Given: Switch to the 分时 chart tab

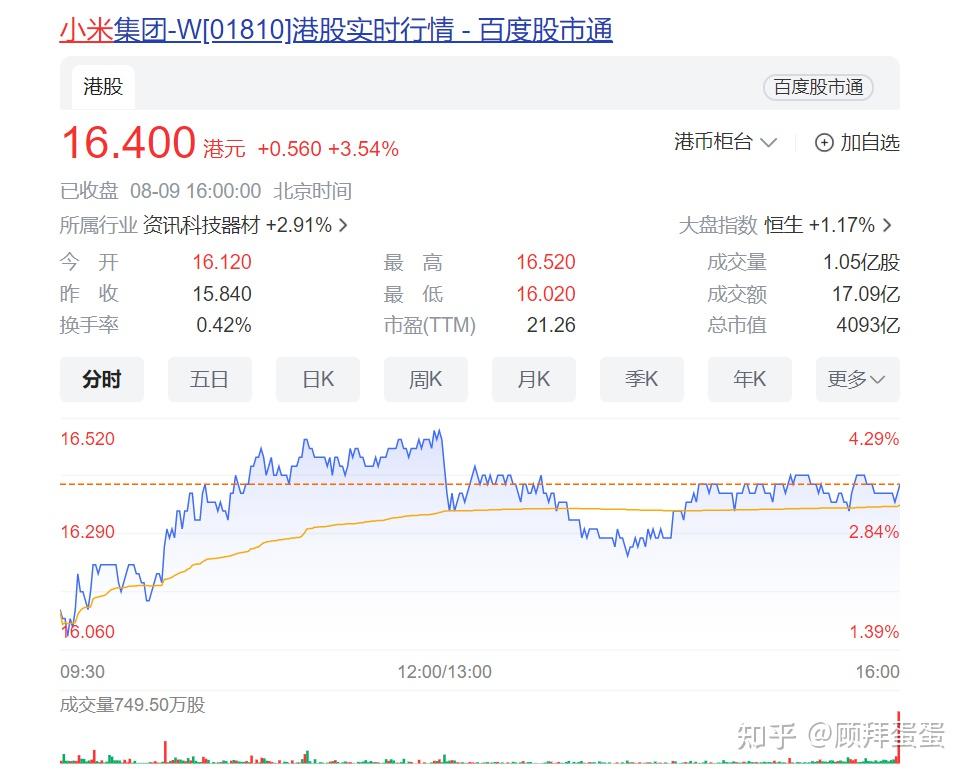Looking at the screenshot, I should pyautogui.click(x=102, y=379).
